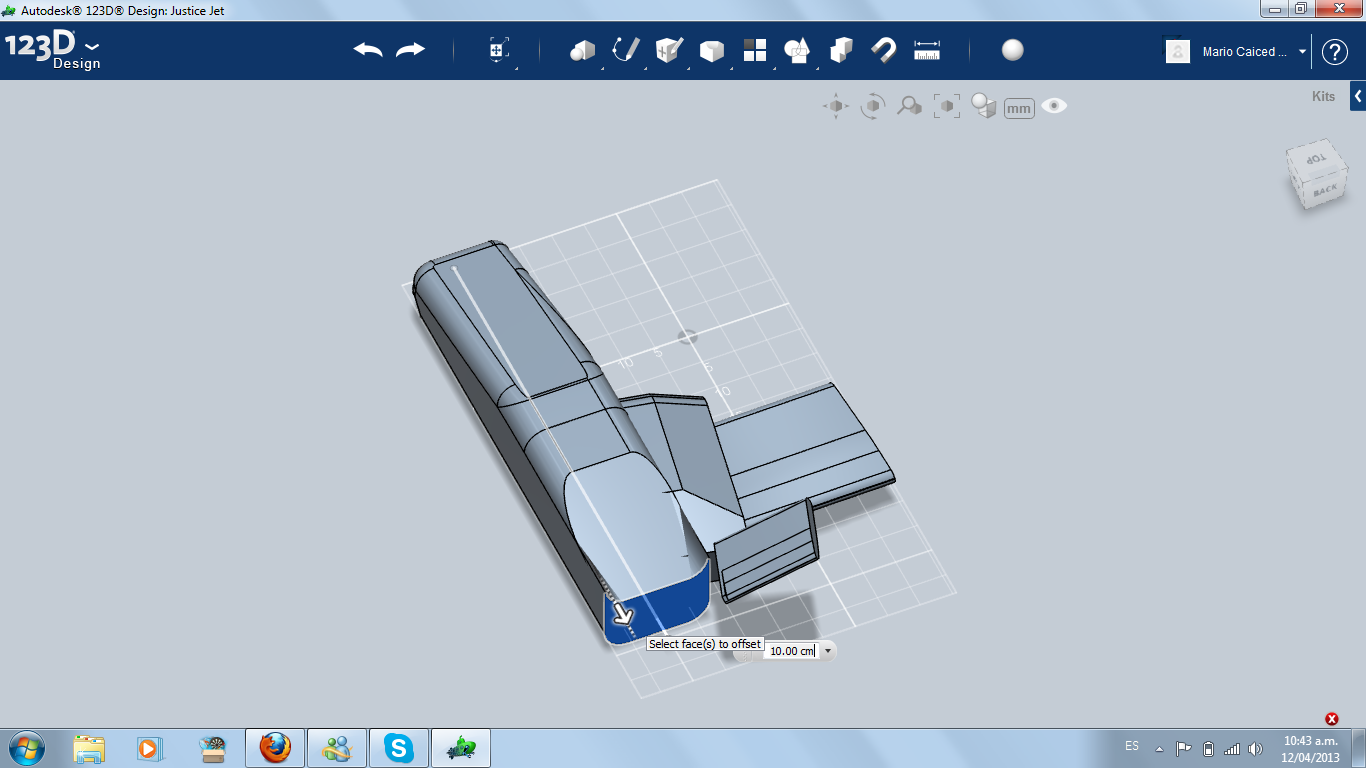This screenshot has height=768, width=1366.
Task: Show hidden system tray icons arrow
Action: tap(1159, 749)
